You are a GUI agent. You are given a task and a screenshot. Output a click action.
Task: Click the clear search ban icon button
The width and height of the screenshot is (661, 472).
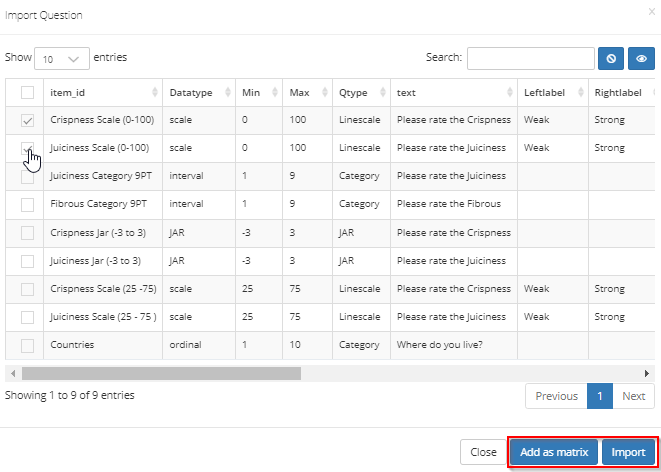(x=610, y=59)
